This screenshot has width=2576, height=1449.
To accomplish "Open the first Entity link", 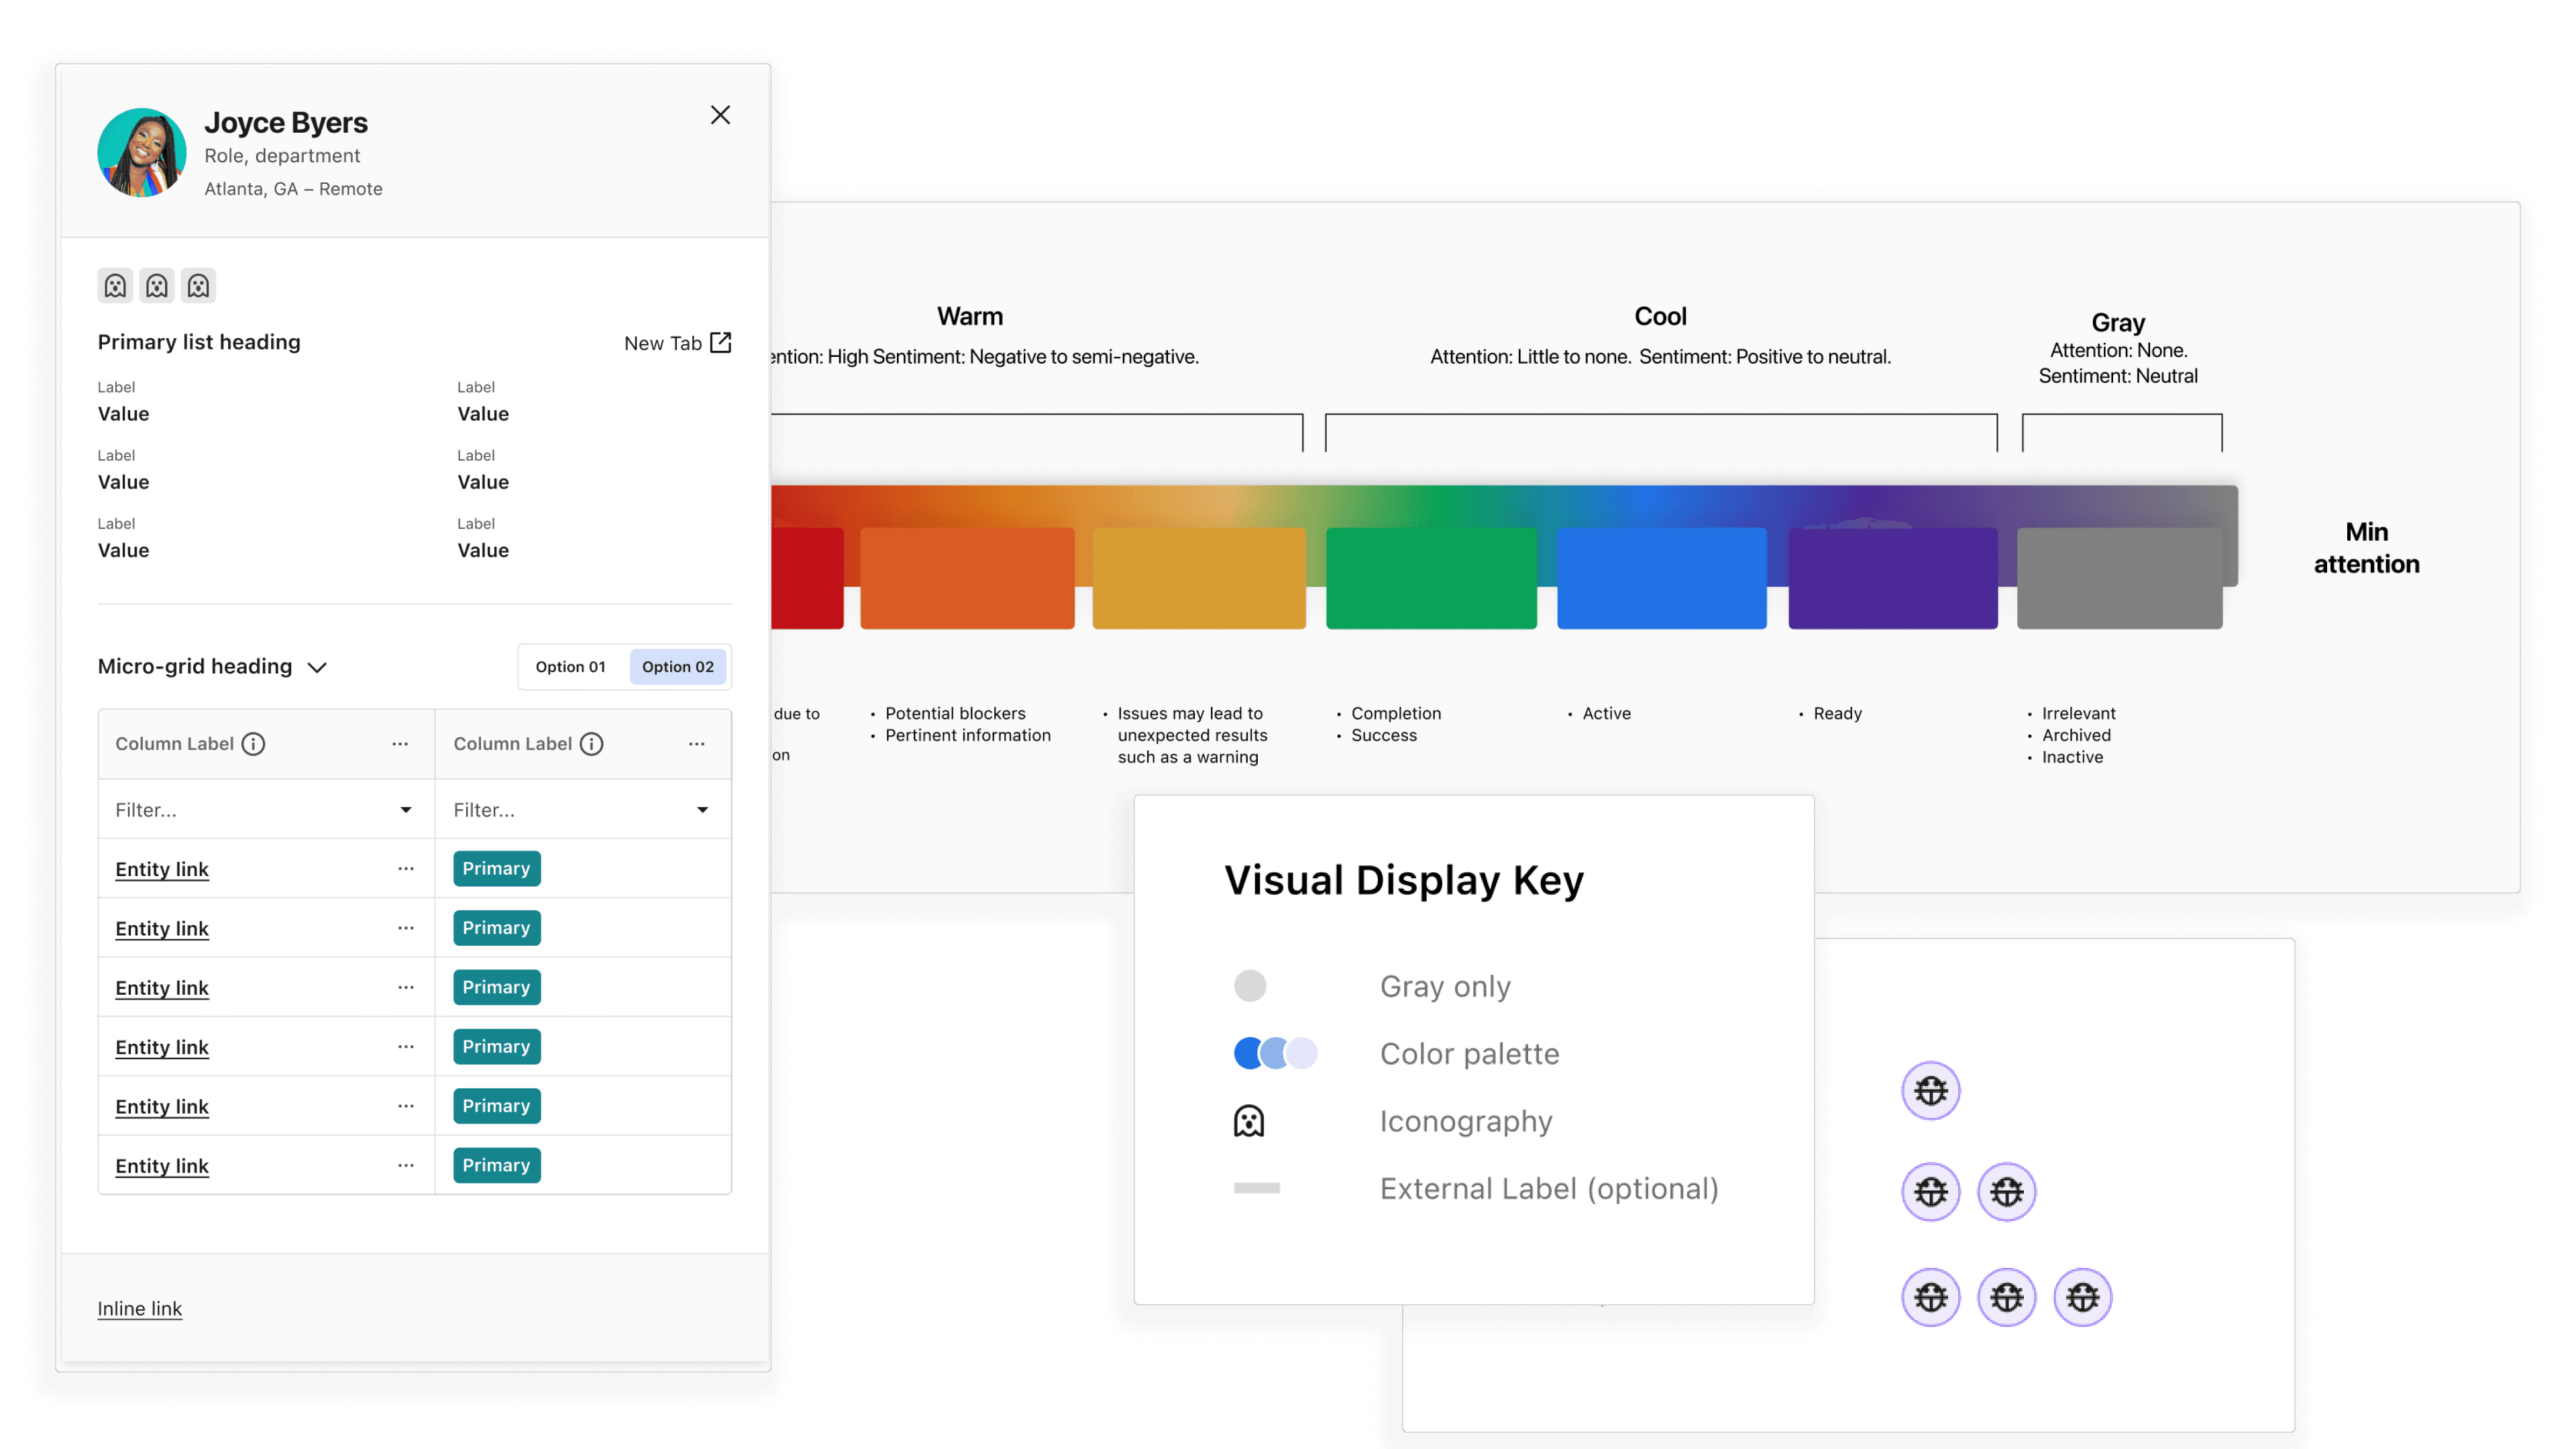I will (x=161, y=868).
